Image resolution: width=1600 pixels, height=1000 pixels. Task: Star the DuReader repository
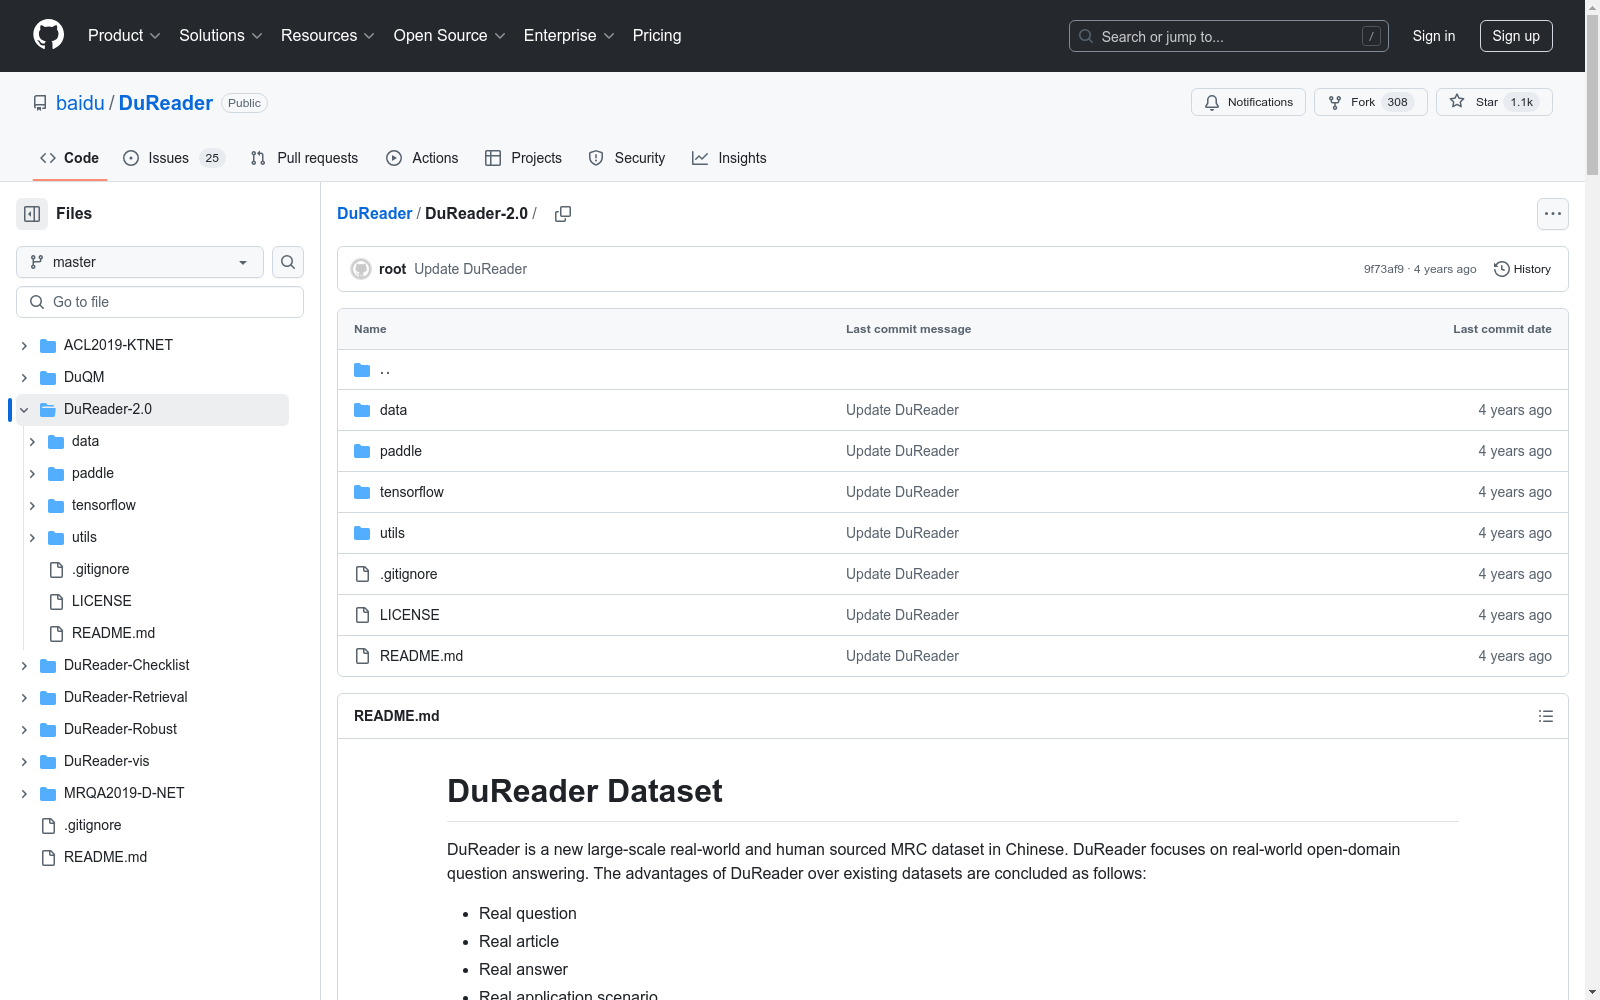[x=1494, y=102]
